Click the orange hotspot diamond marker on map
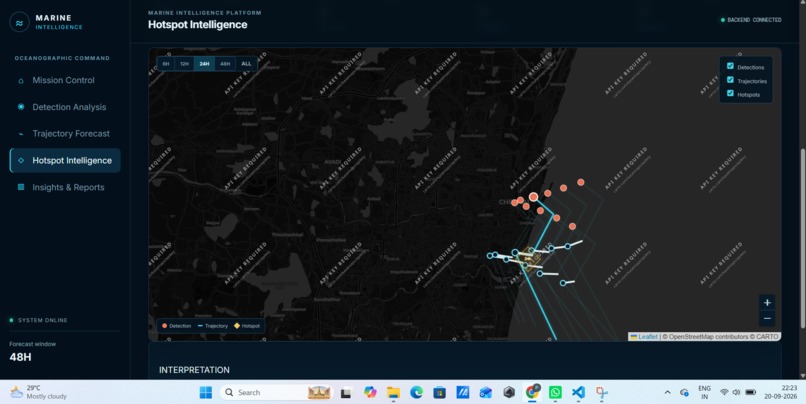 click(x=528, y=259)
